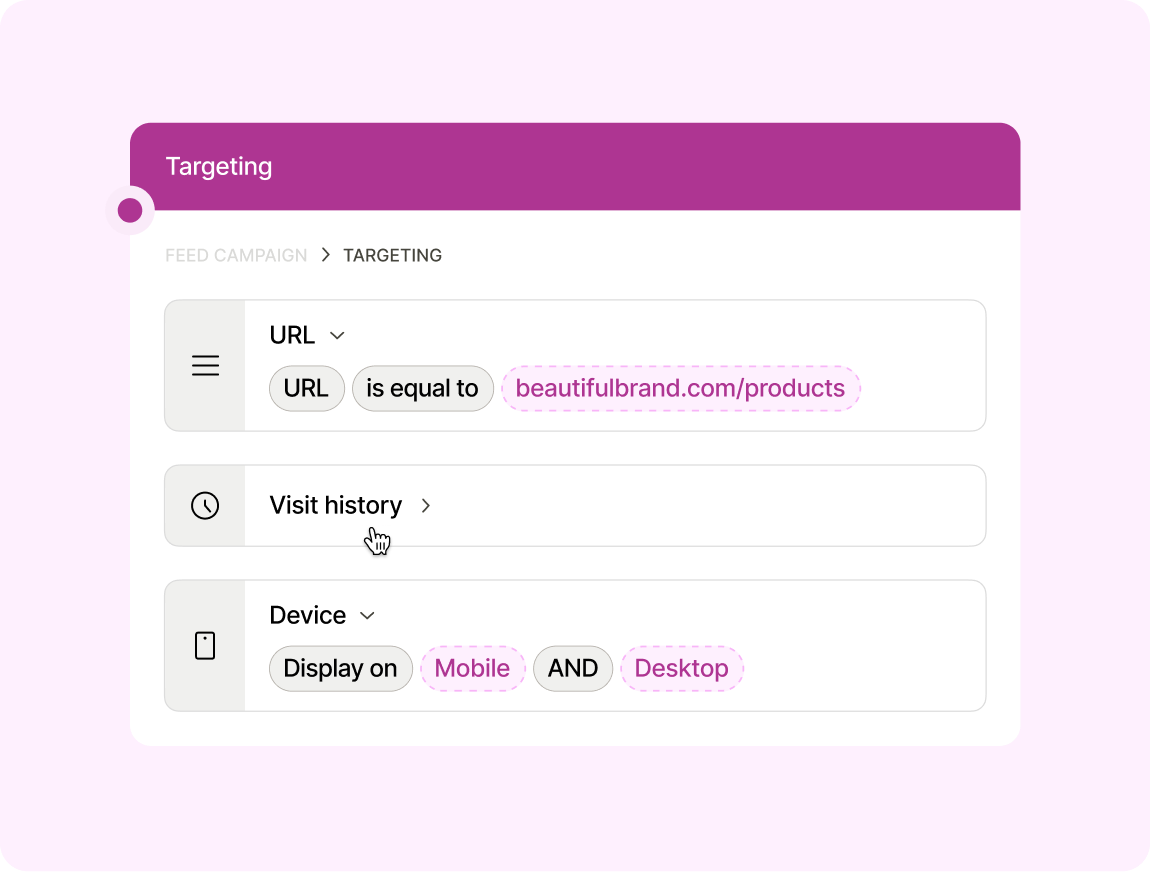Viewport: 1150px width, 872px height.
Task: Click the pink dot marker on the card edge
Action: [x=129, y=210]
